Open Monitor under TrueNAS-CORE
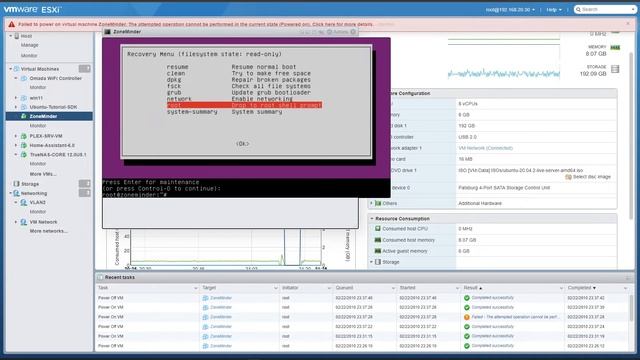Image resolution: width=640 pixels, height=360 pixels. point(38,164)
